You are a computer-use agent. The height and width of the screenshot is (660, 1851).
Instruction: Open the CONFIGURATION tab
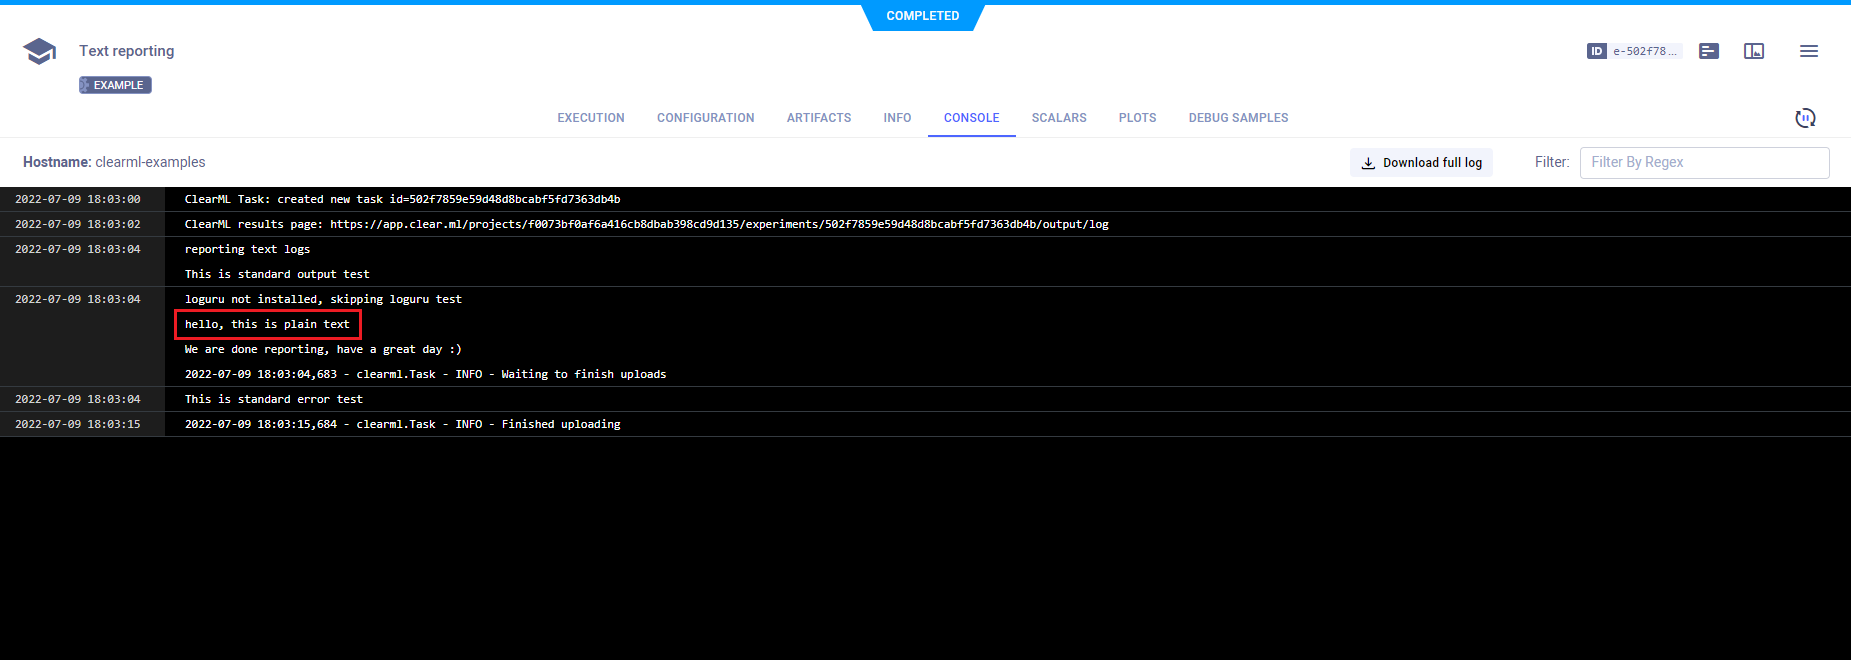coord(706,118)
